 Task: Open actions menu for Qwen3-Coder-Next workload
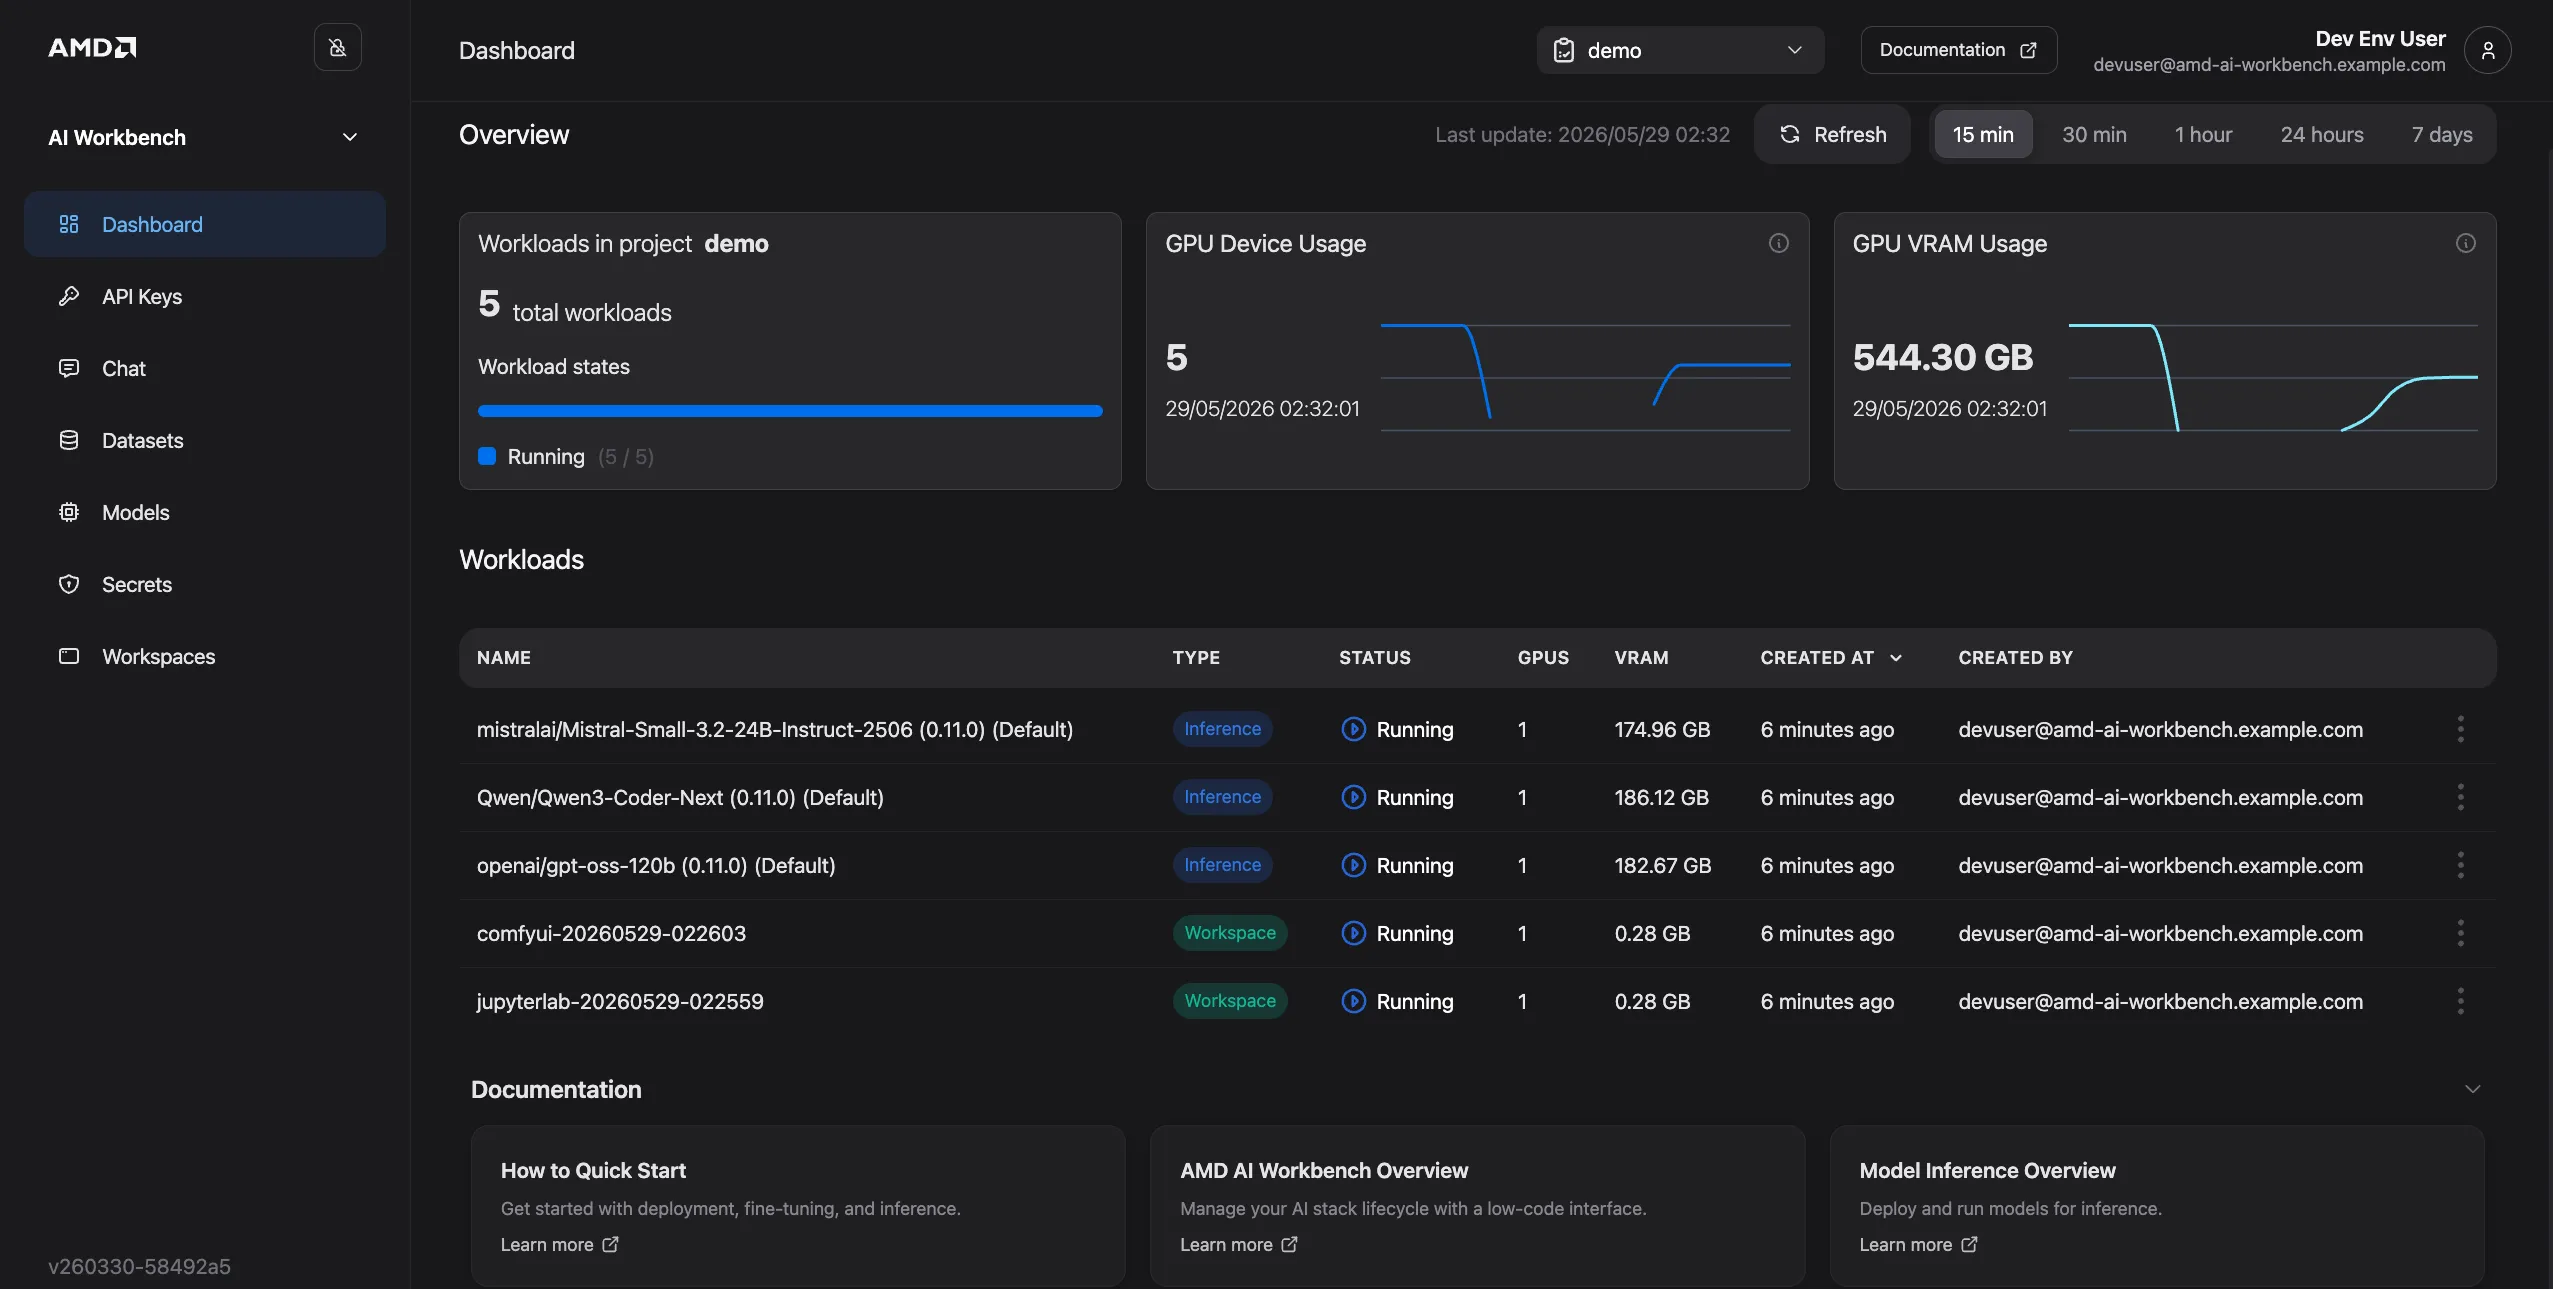pyautogui.click(x=2461, y=797)
